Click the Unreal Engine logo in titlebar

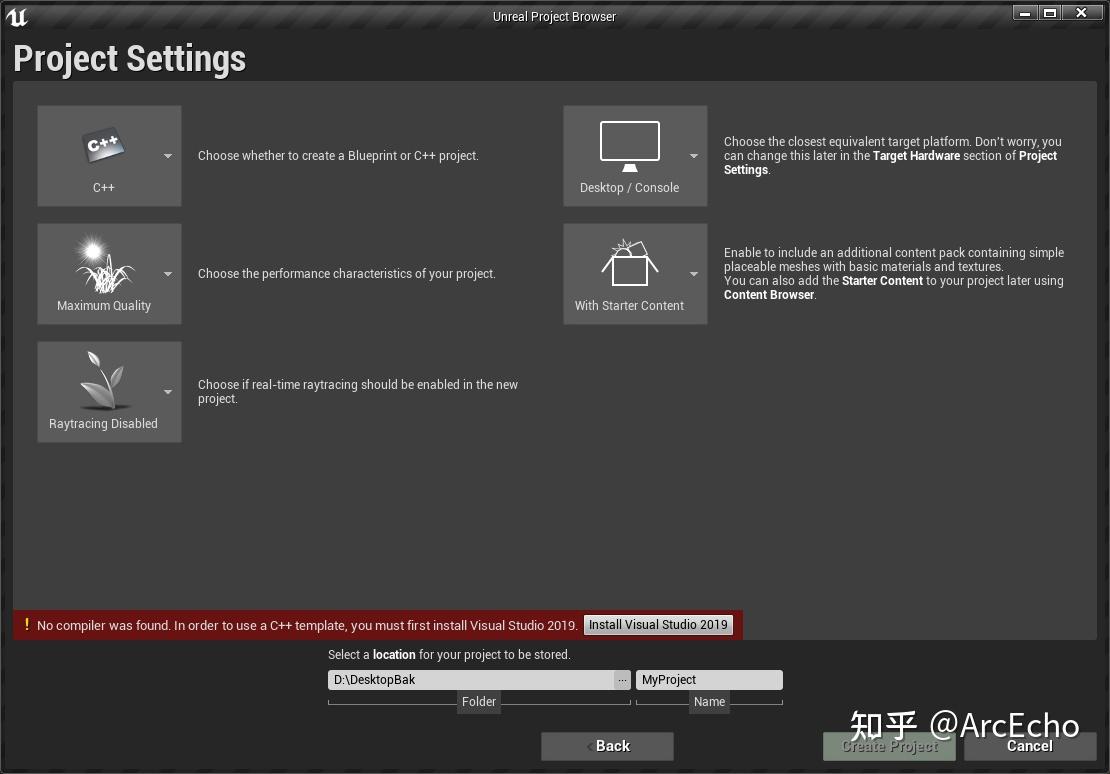tap(16, 16)
